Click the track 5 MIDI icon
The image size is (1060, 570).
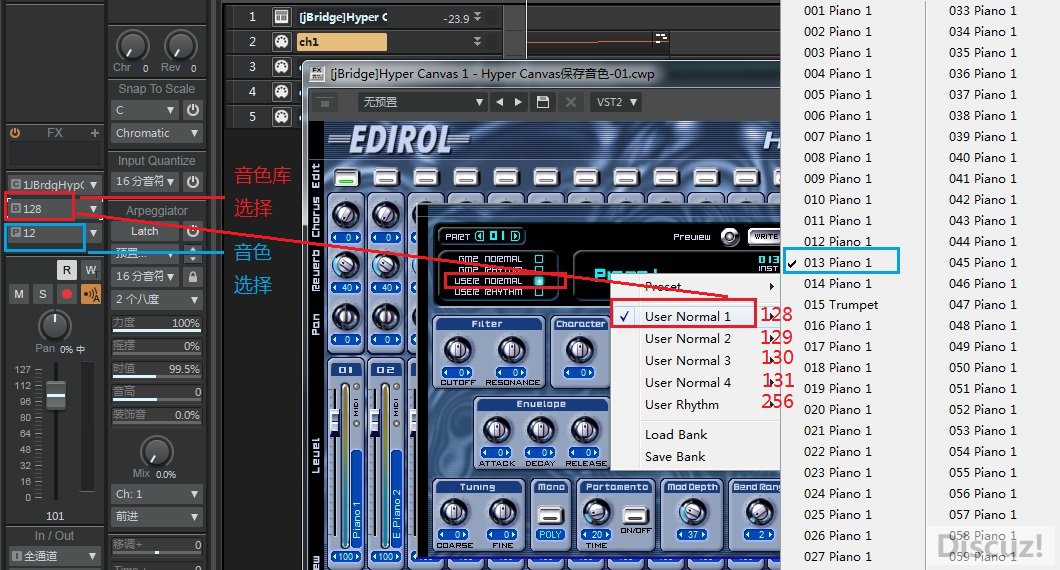pos(281,116)
